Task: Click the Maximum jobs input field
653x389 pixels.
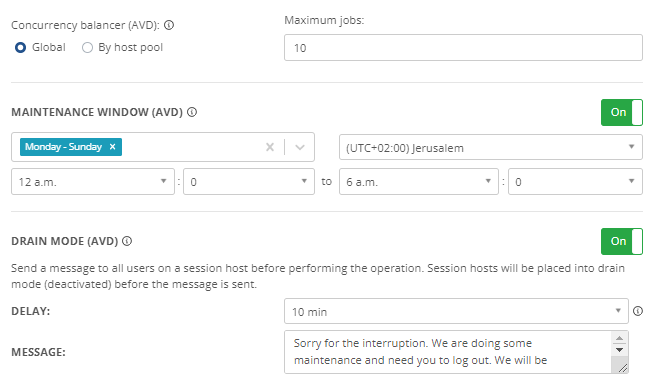Action: (x=463, y=48)
